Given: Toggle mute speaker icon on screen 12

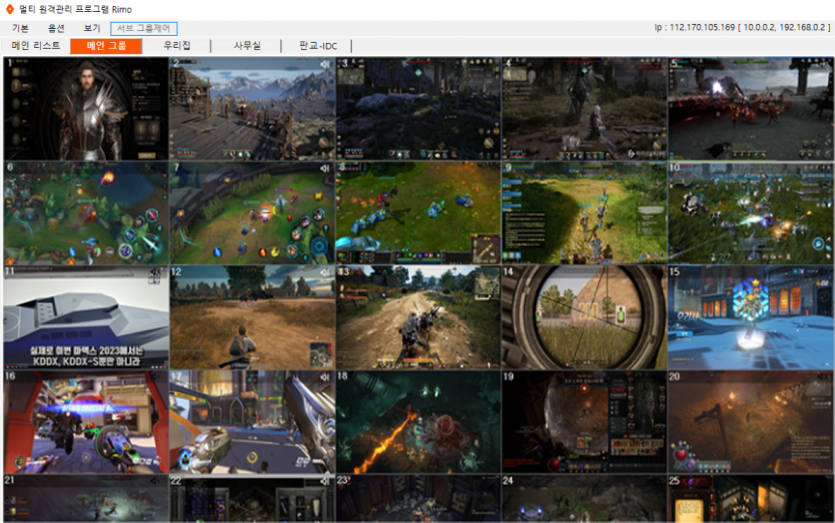Looking at the screenshot, I should [324, 273].
